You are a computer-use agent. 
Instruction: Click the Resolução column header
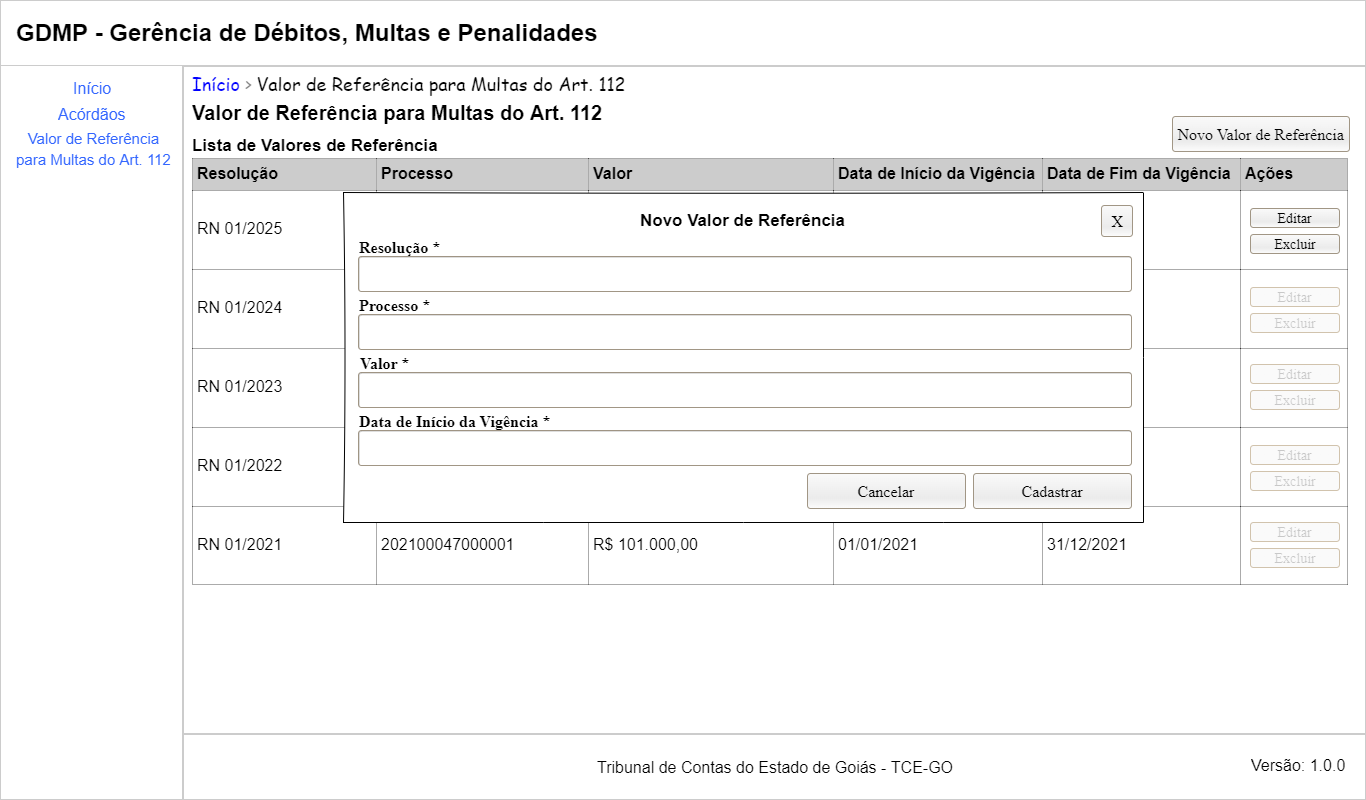(x=238, y=174)
